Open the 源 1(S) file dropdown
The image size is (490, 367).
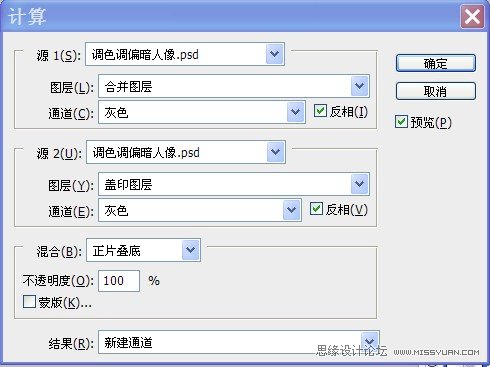pos(185,54)
